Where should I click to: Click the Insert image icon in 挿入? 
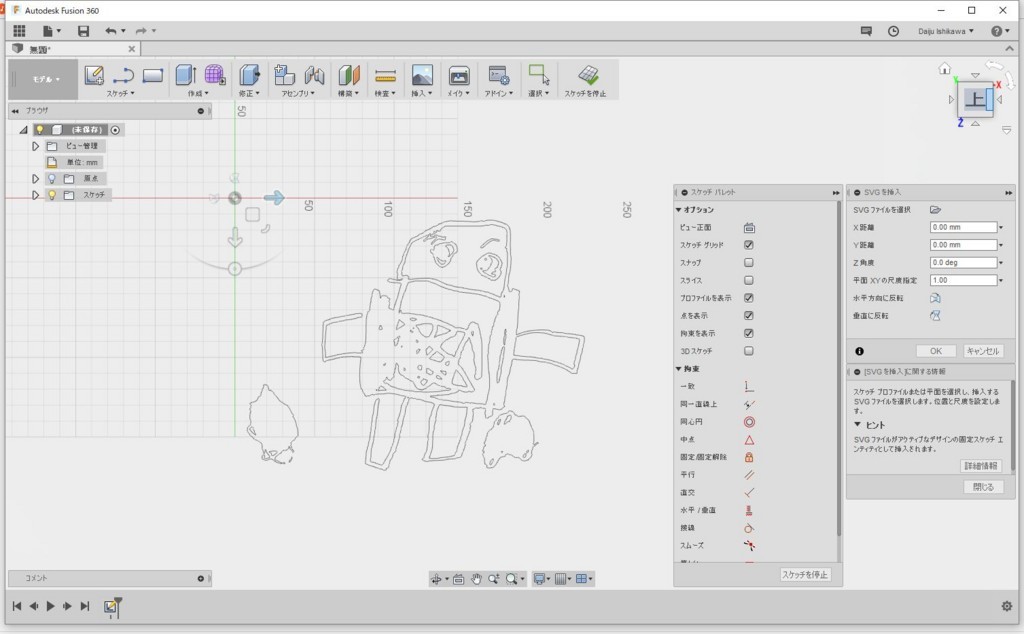coord(422,75)
